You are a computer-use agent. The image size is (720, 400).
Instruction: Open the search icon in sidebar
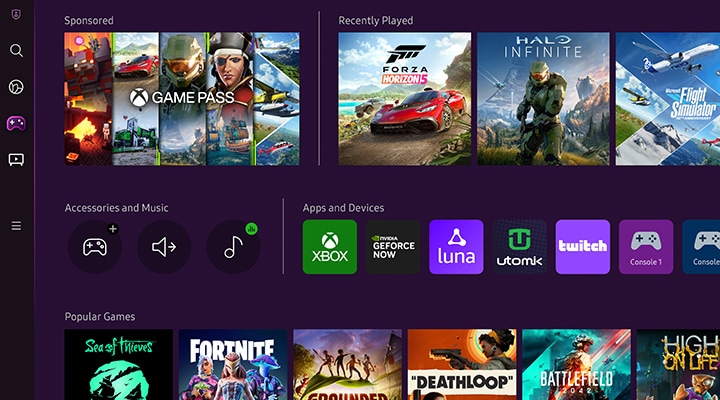pyautogui.click(x=16, y=50)
